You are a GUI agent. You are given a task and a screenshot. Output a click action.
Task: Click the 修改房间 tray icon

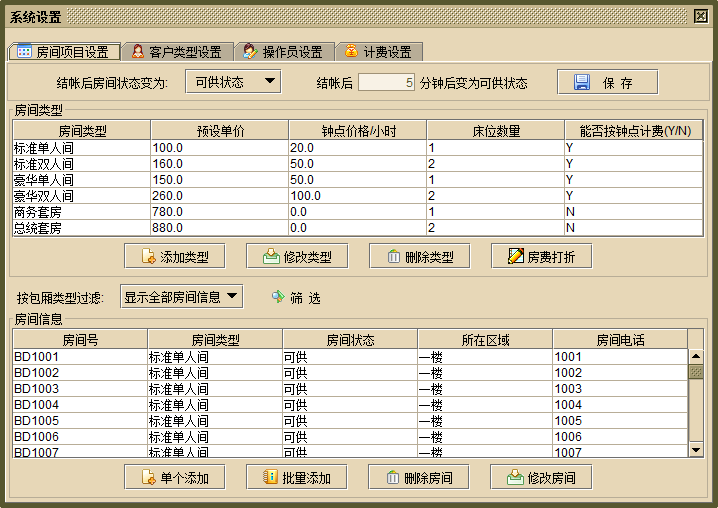pyautogui.click(x=515, y=477)
